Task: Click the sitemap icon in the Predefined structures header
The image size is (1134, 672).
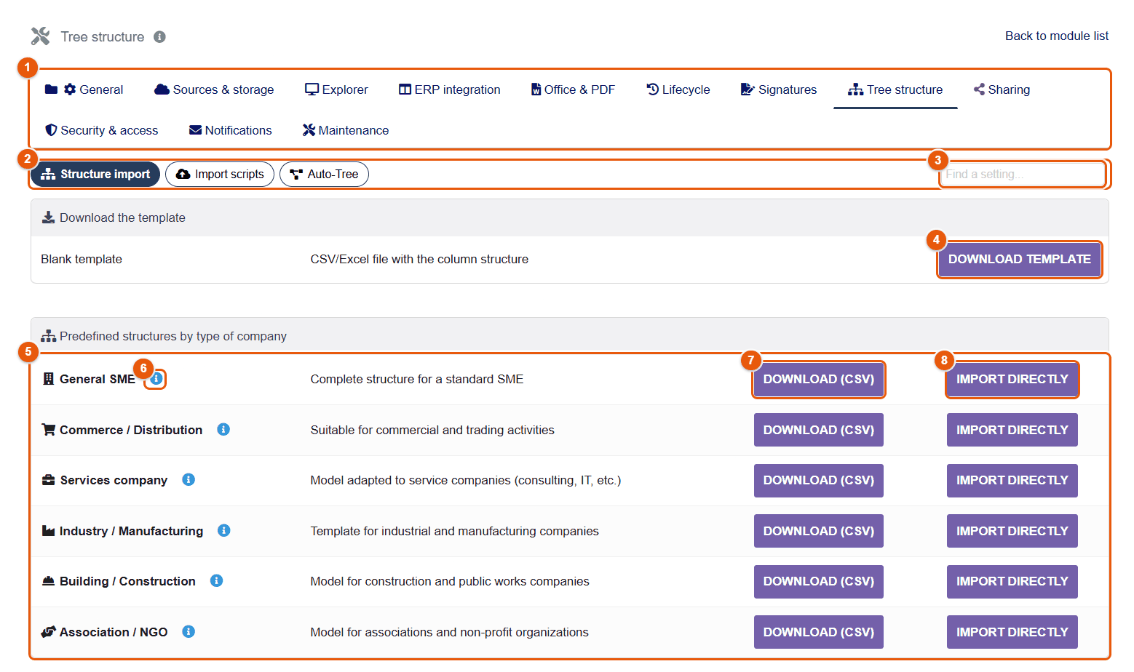Action: (x=48, y=336)
